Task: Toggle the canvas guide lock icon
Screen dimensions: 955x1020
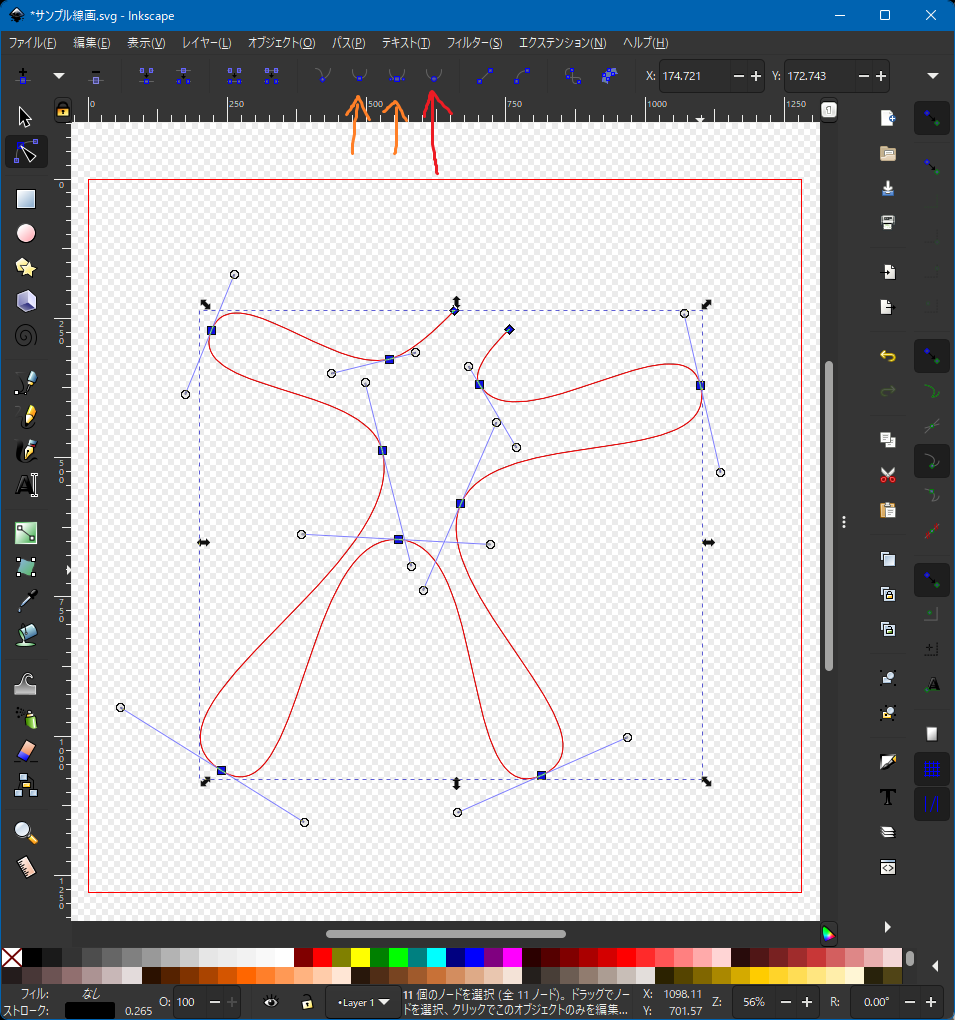Action: point(62,109)
